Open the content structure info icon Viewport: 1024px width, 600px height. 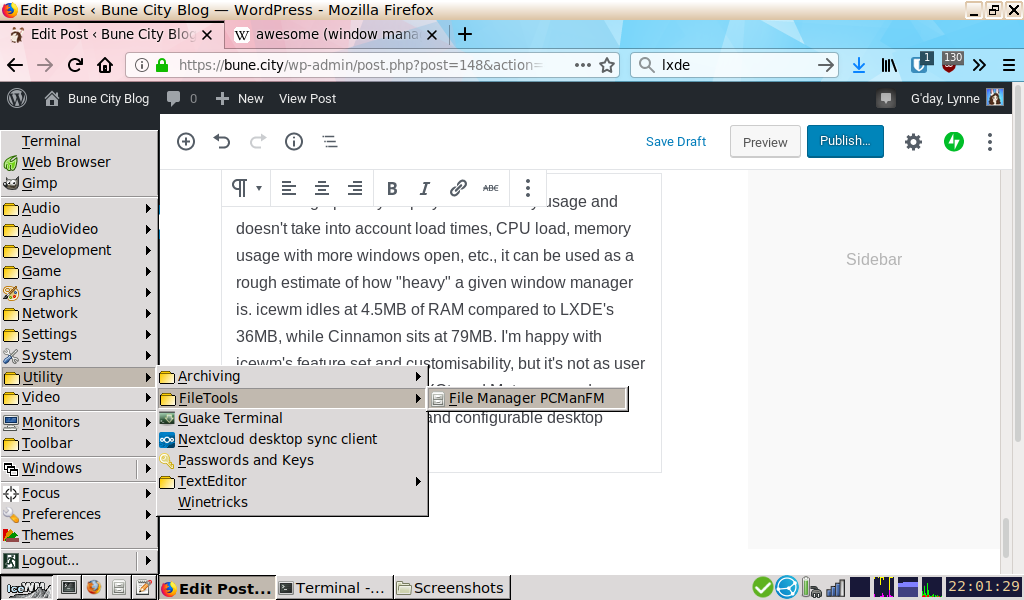click(x=294, y=142)
